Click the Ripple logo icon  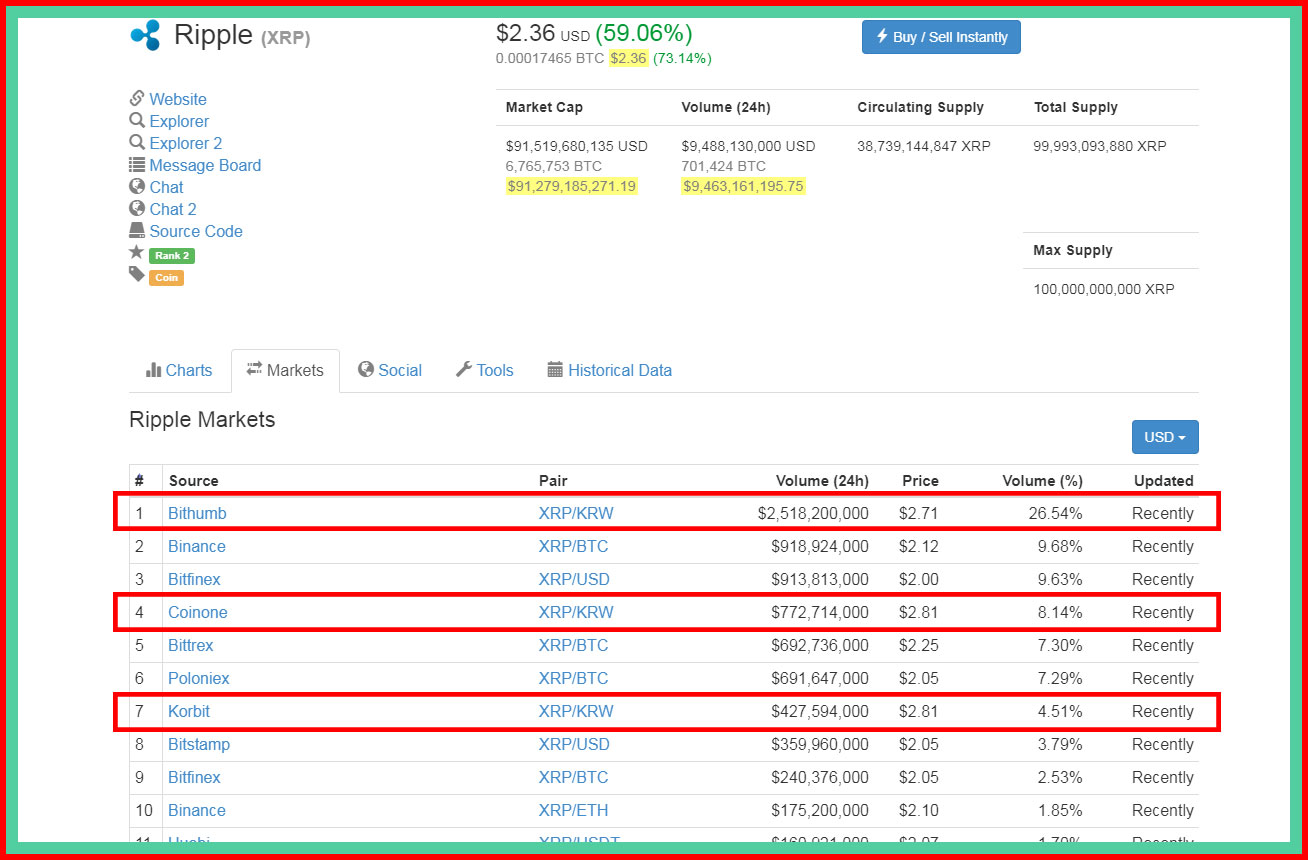point(145,35)
